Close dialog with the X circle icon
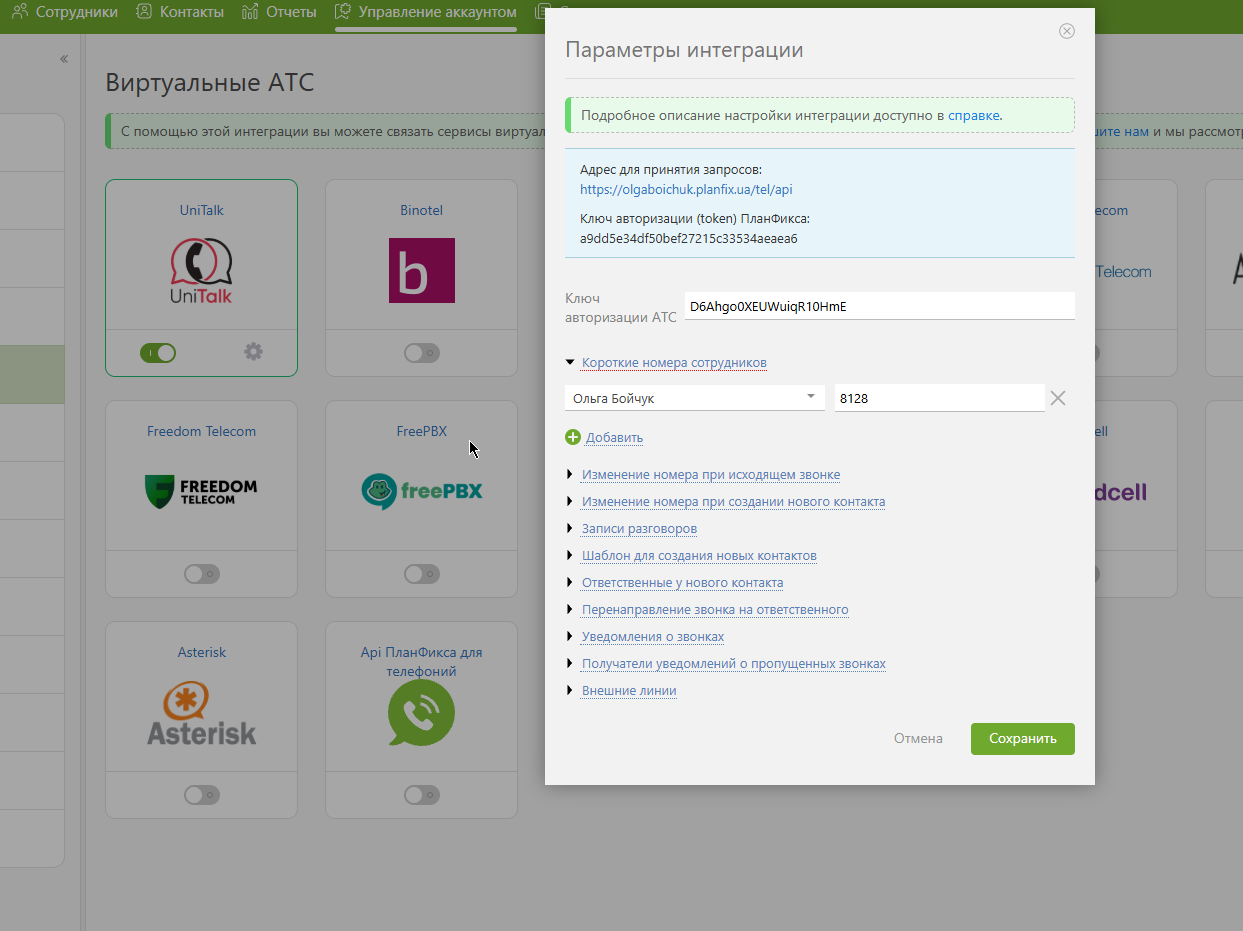 [1067, 31]
